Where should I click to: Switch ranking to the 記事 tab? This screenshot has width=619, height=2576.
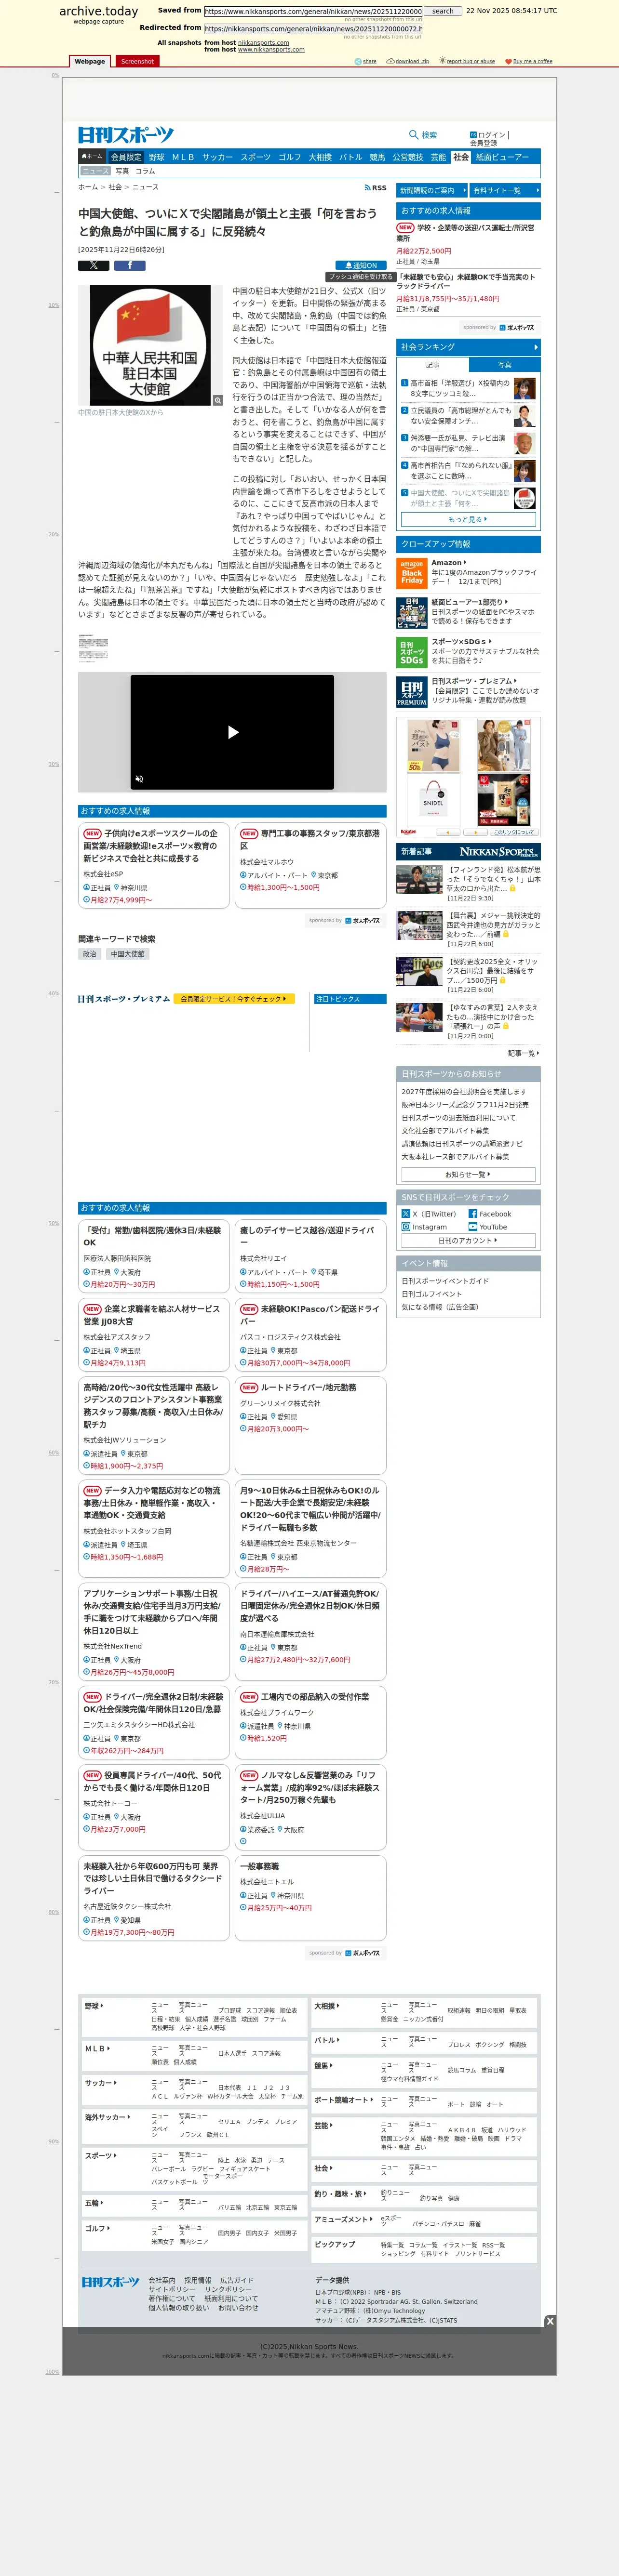click(x=432, y=365)
